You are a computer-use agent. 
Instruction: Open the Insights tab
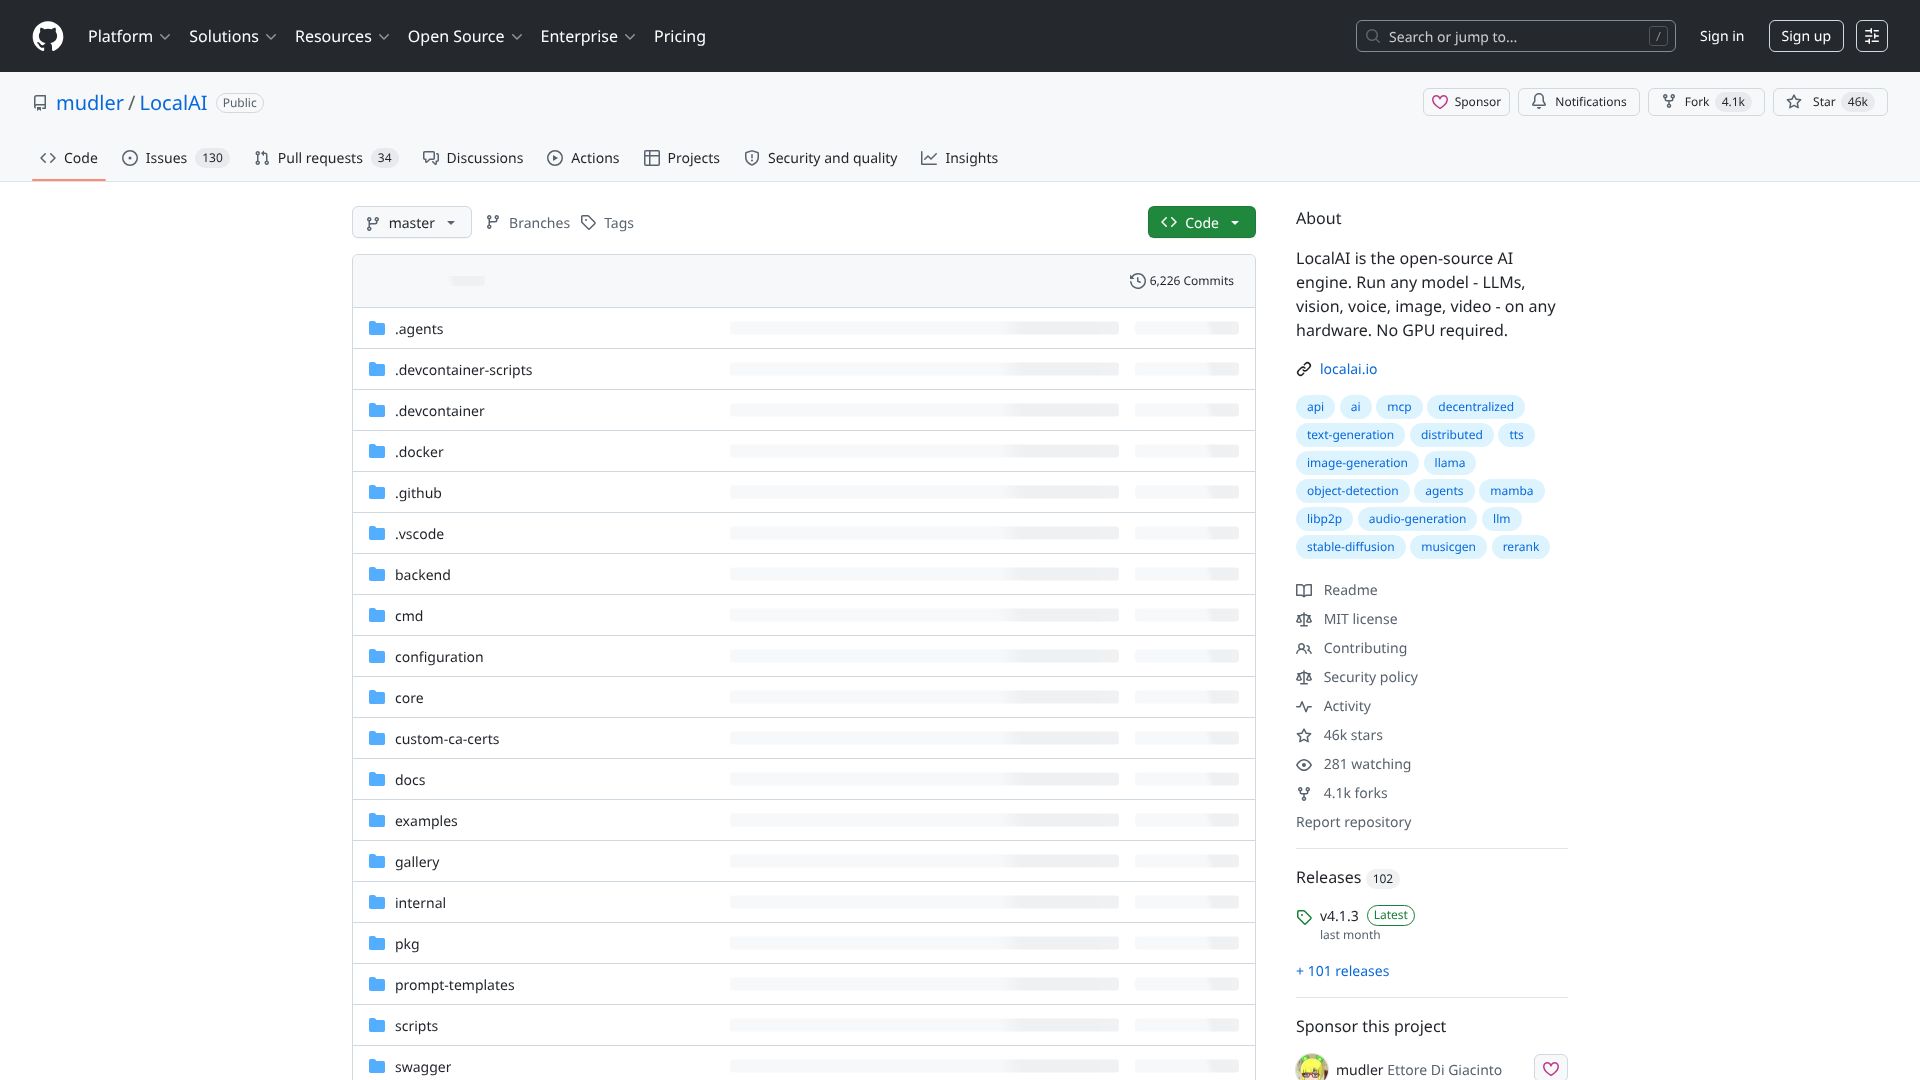[959, 158]
